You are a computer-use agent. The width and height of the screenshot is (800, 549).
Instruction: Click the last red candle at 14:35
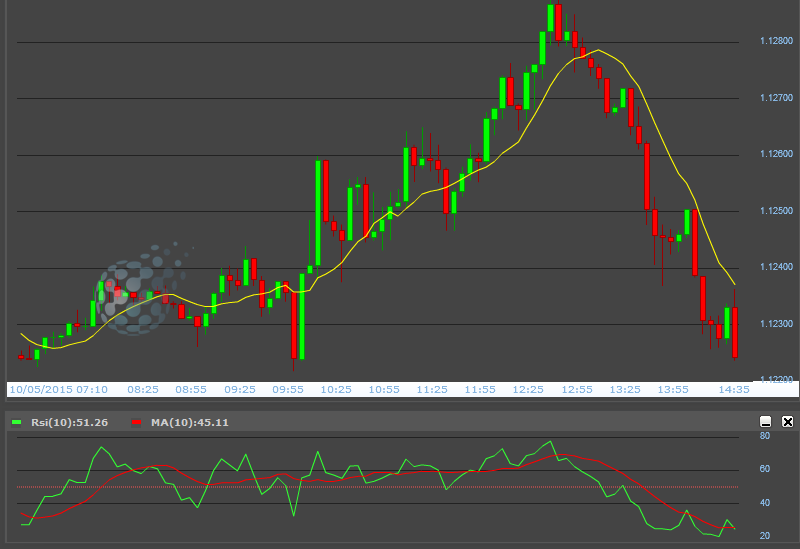[x=735, y=332]
